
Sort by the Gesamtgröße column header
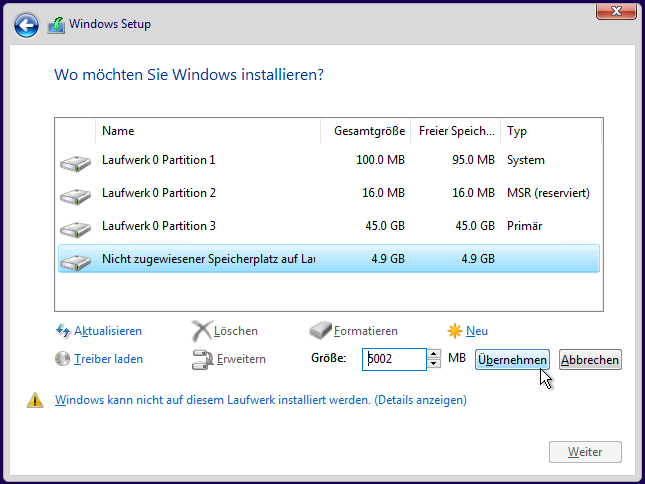click(x=365, y=131)
